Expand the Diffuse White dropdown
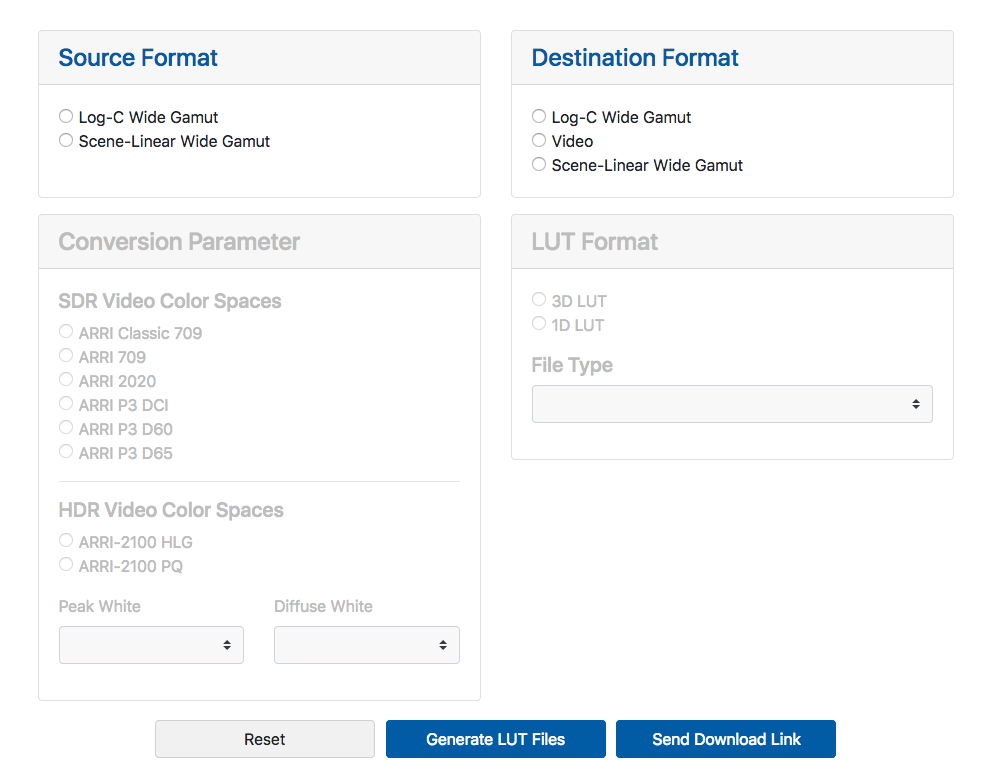 (366, 645)
